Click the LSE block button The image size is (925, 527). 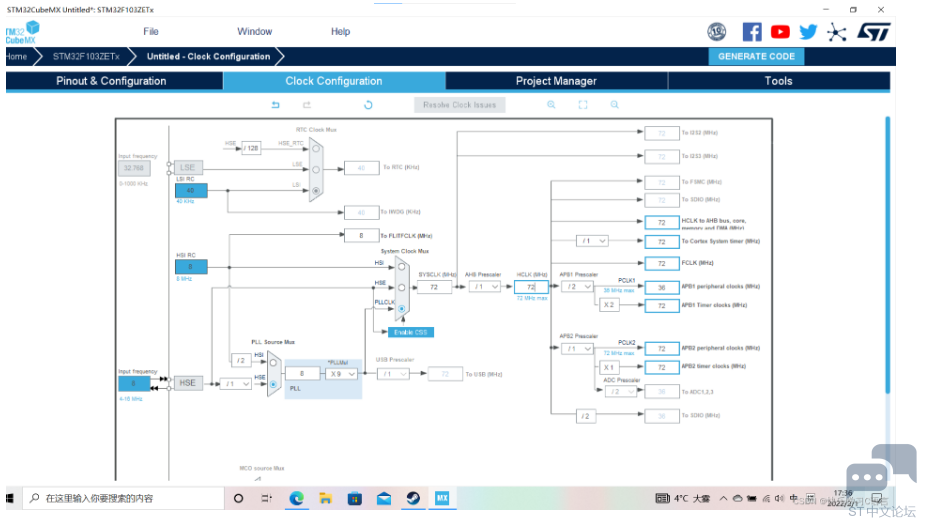coord(188,168)
